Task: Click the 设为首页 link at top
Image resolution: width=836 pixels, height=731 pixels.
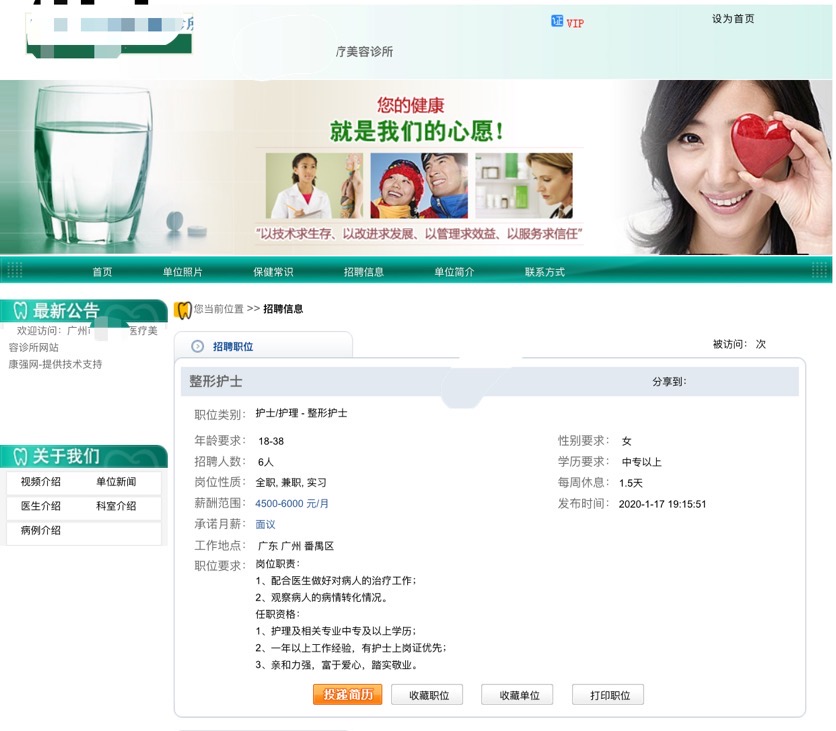Action: 733,19
